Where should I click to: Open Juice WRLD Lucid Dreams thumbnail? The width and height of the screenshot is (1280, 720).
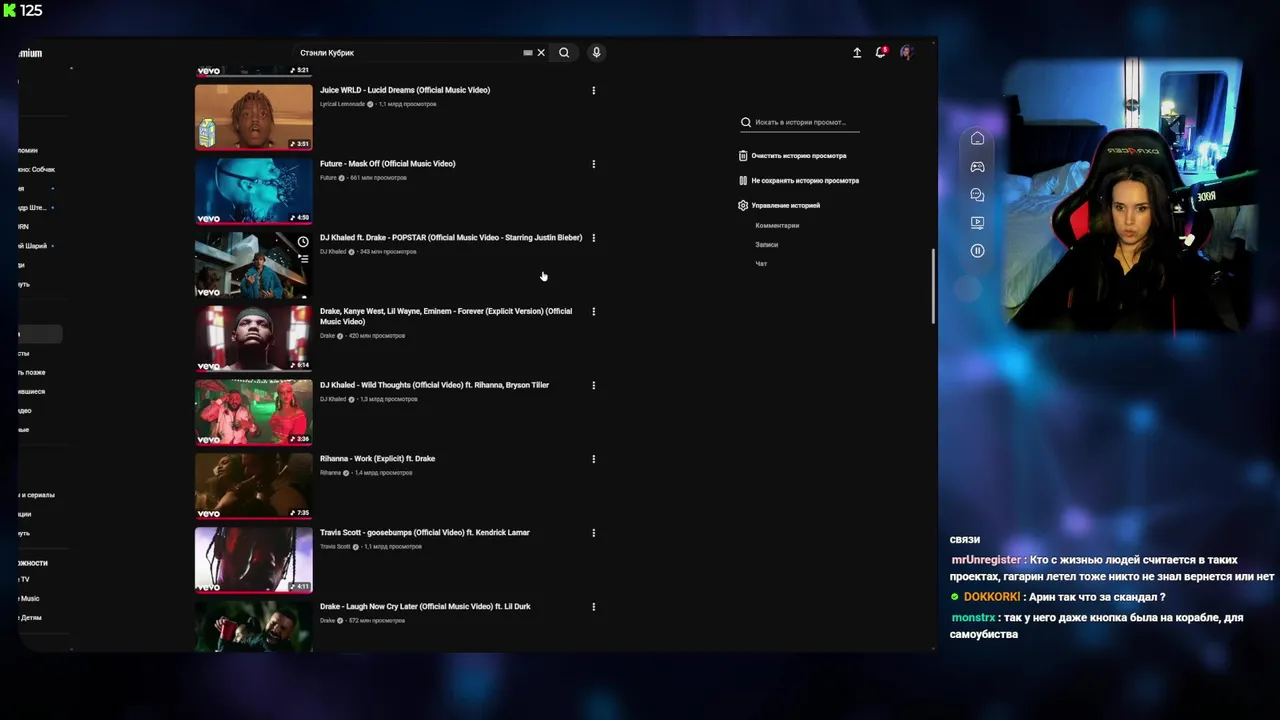[254, 117]
